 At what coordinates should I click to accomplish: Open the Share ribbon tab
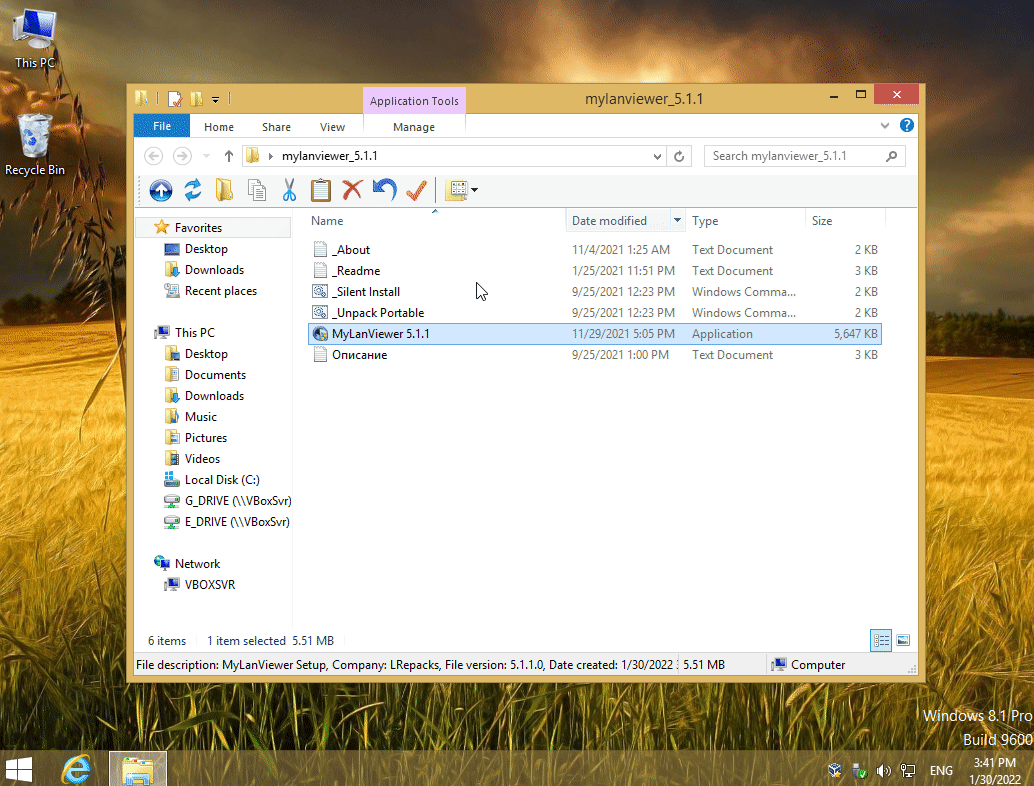coord(276,127)
